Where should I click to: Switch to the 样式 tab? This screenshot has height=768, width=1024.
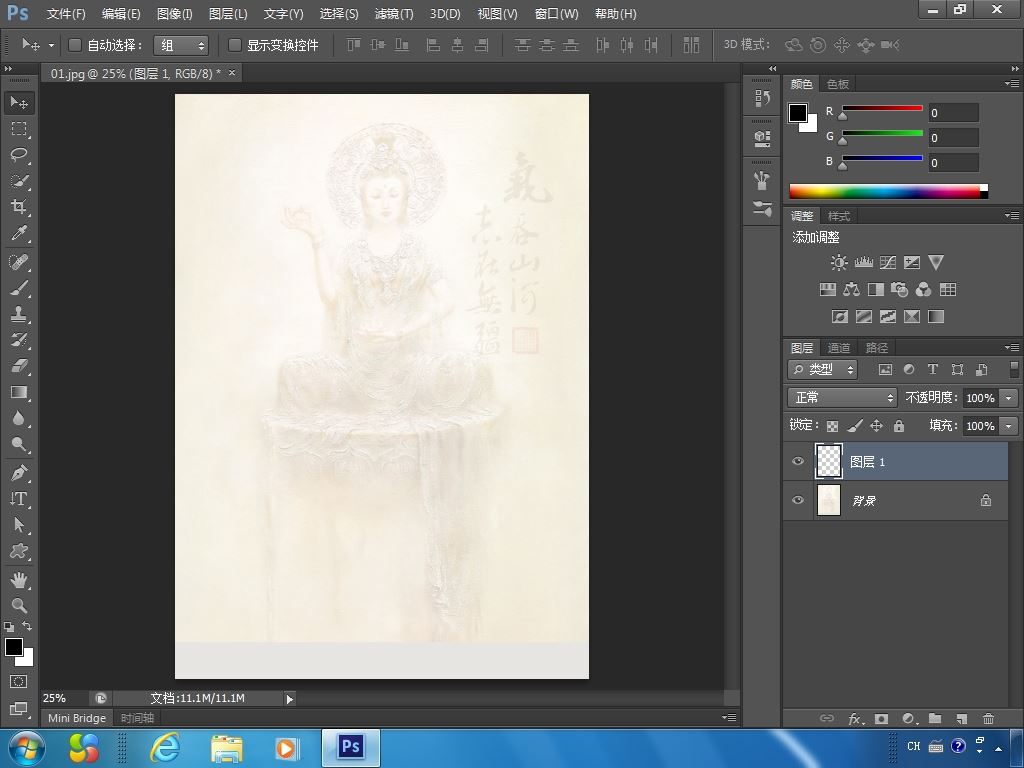pyautogui.click(x=839, y=216)
